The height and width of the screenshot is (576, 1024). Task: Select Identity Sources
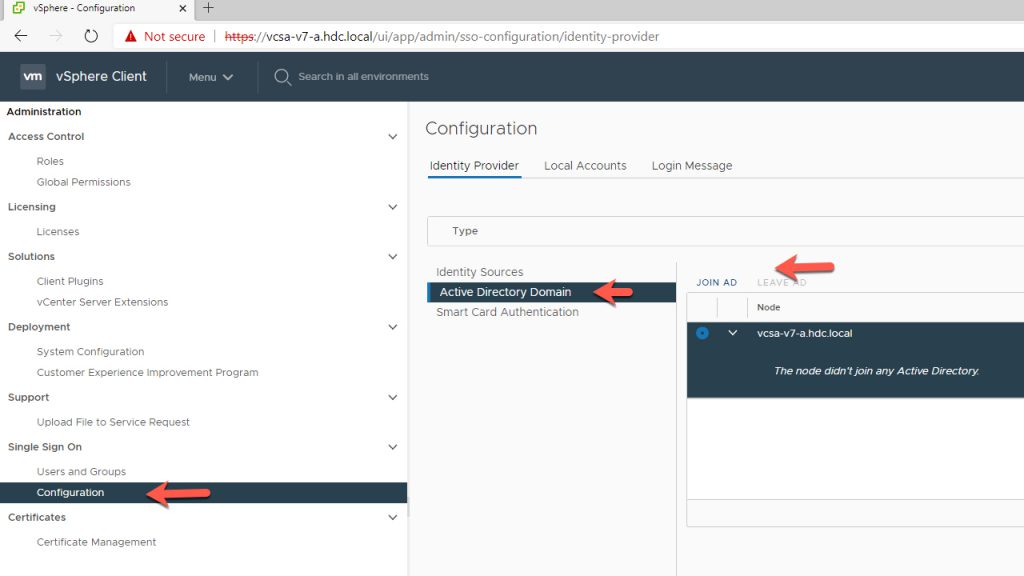tap(479, 272)
